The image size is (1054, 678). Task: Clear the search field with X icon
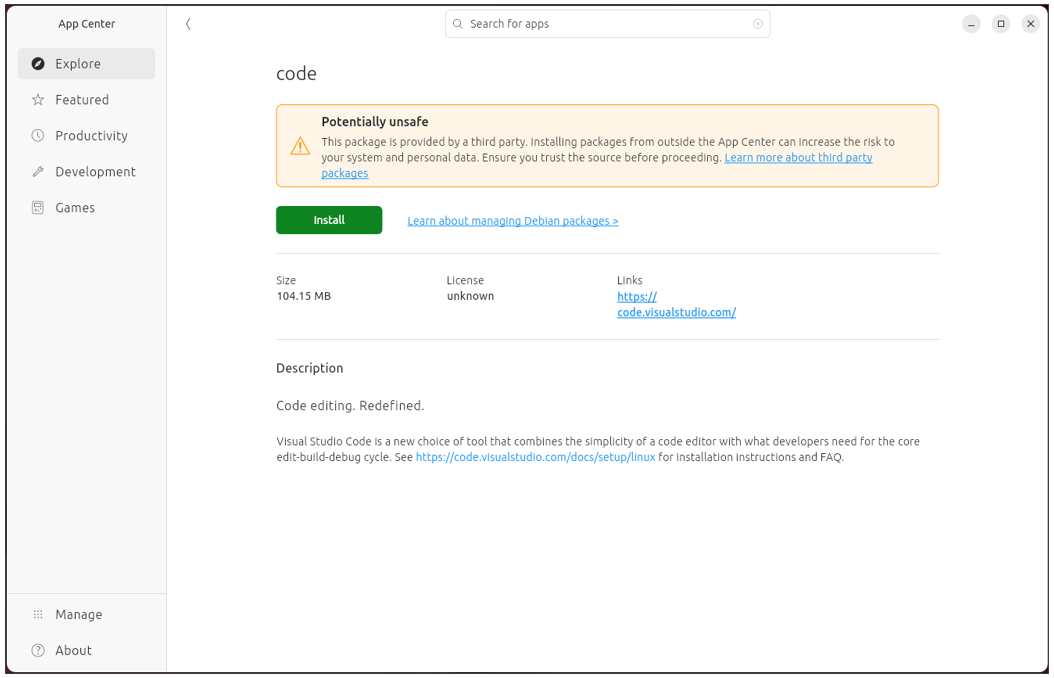pyautogui.click(x=758, y=24)
